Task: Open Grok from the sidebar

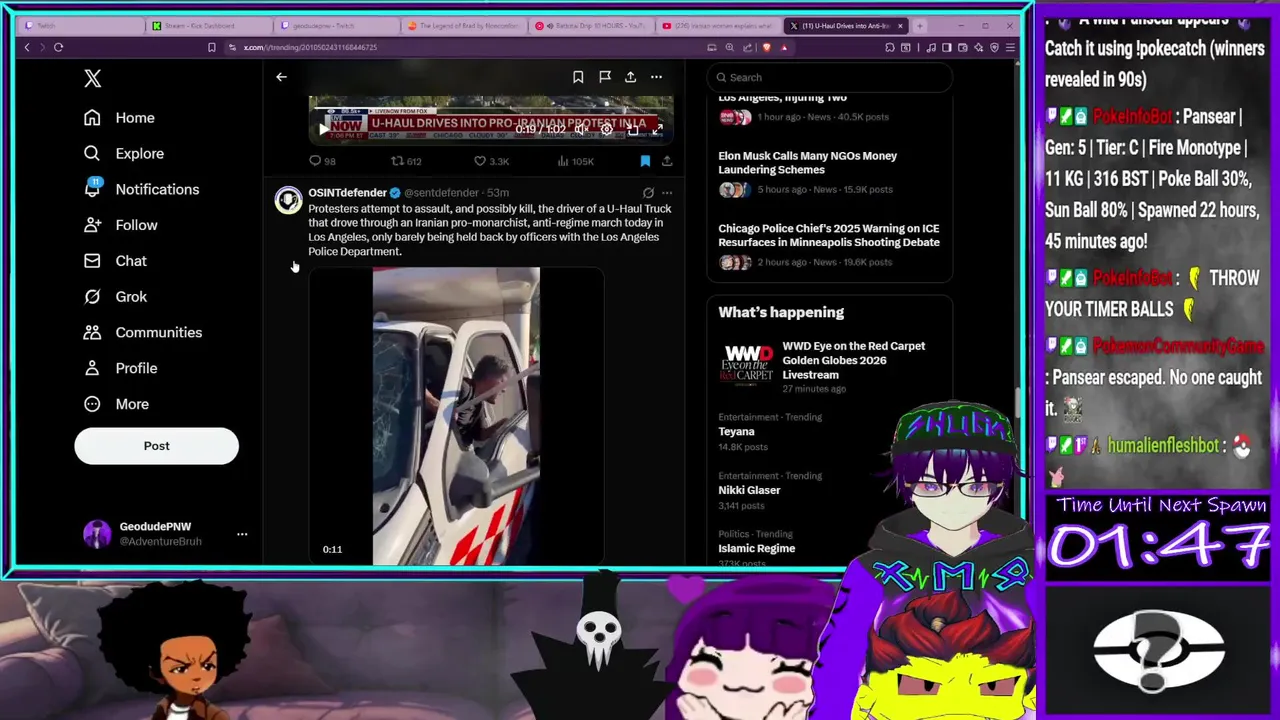Action: (x=115, y=297)
